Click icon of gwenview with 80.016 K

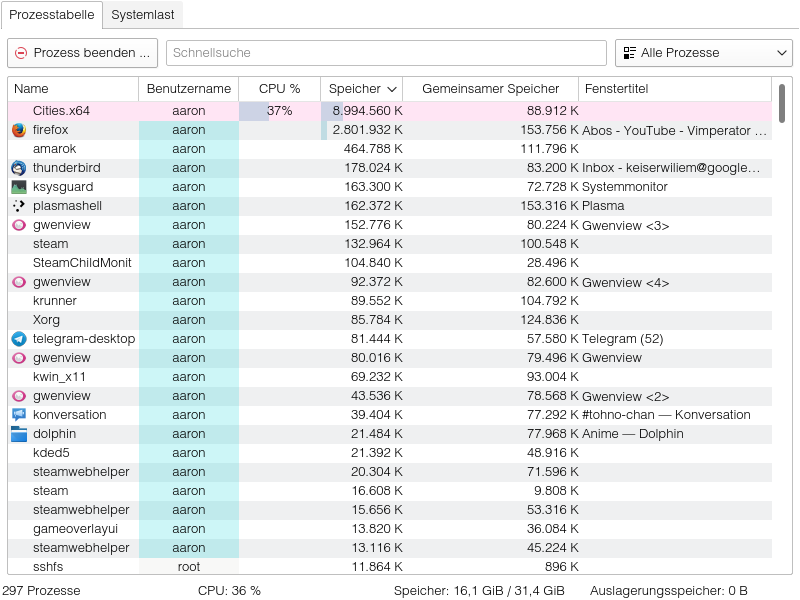(19, 358)
